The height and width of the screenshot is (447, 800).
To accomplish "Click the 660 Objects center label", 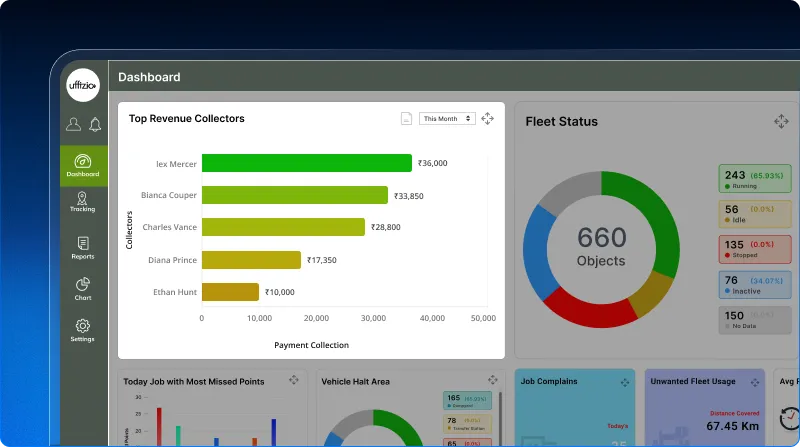I will click(x=601, y=246).
